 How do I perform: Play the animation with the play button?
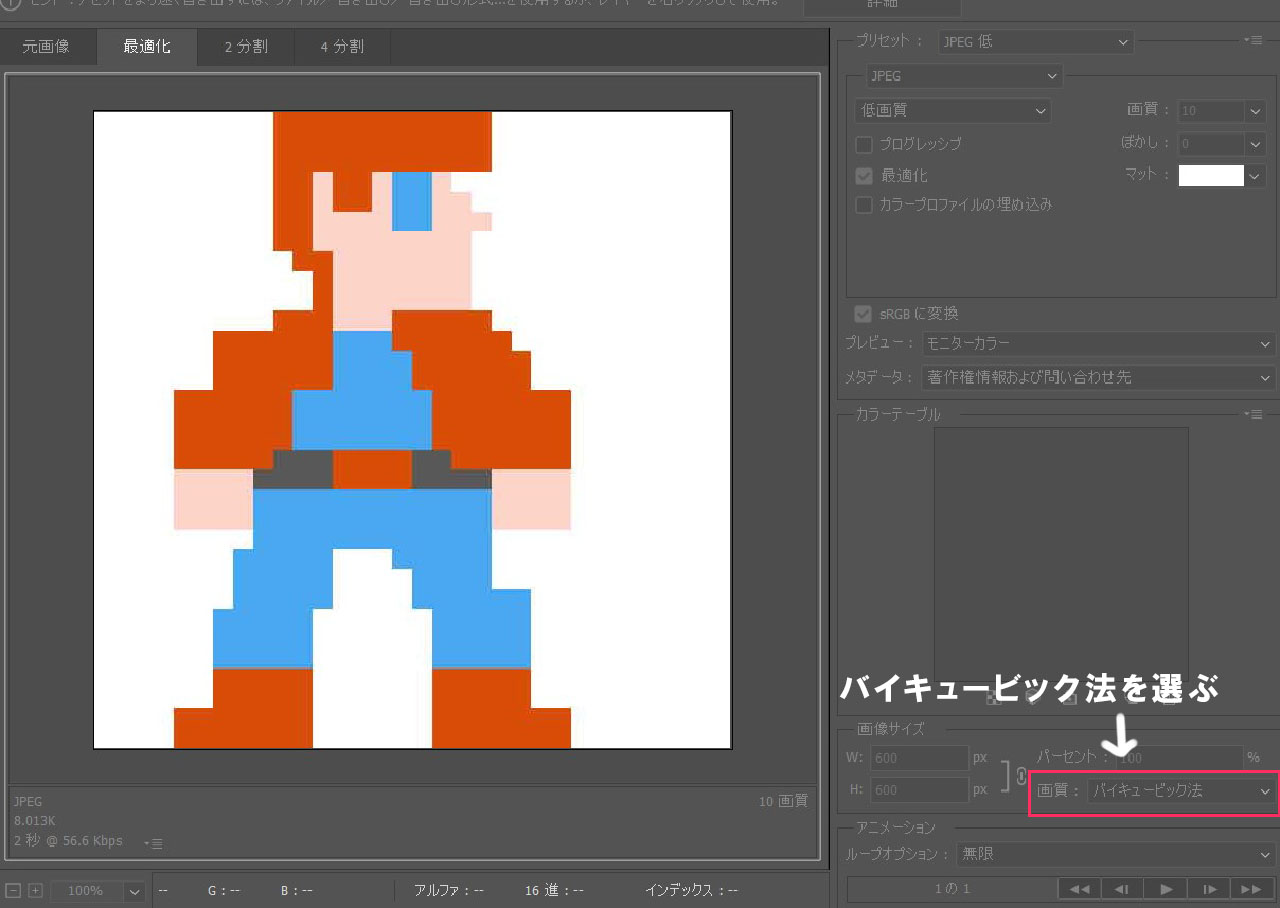1166,889
